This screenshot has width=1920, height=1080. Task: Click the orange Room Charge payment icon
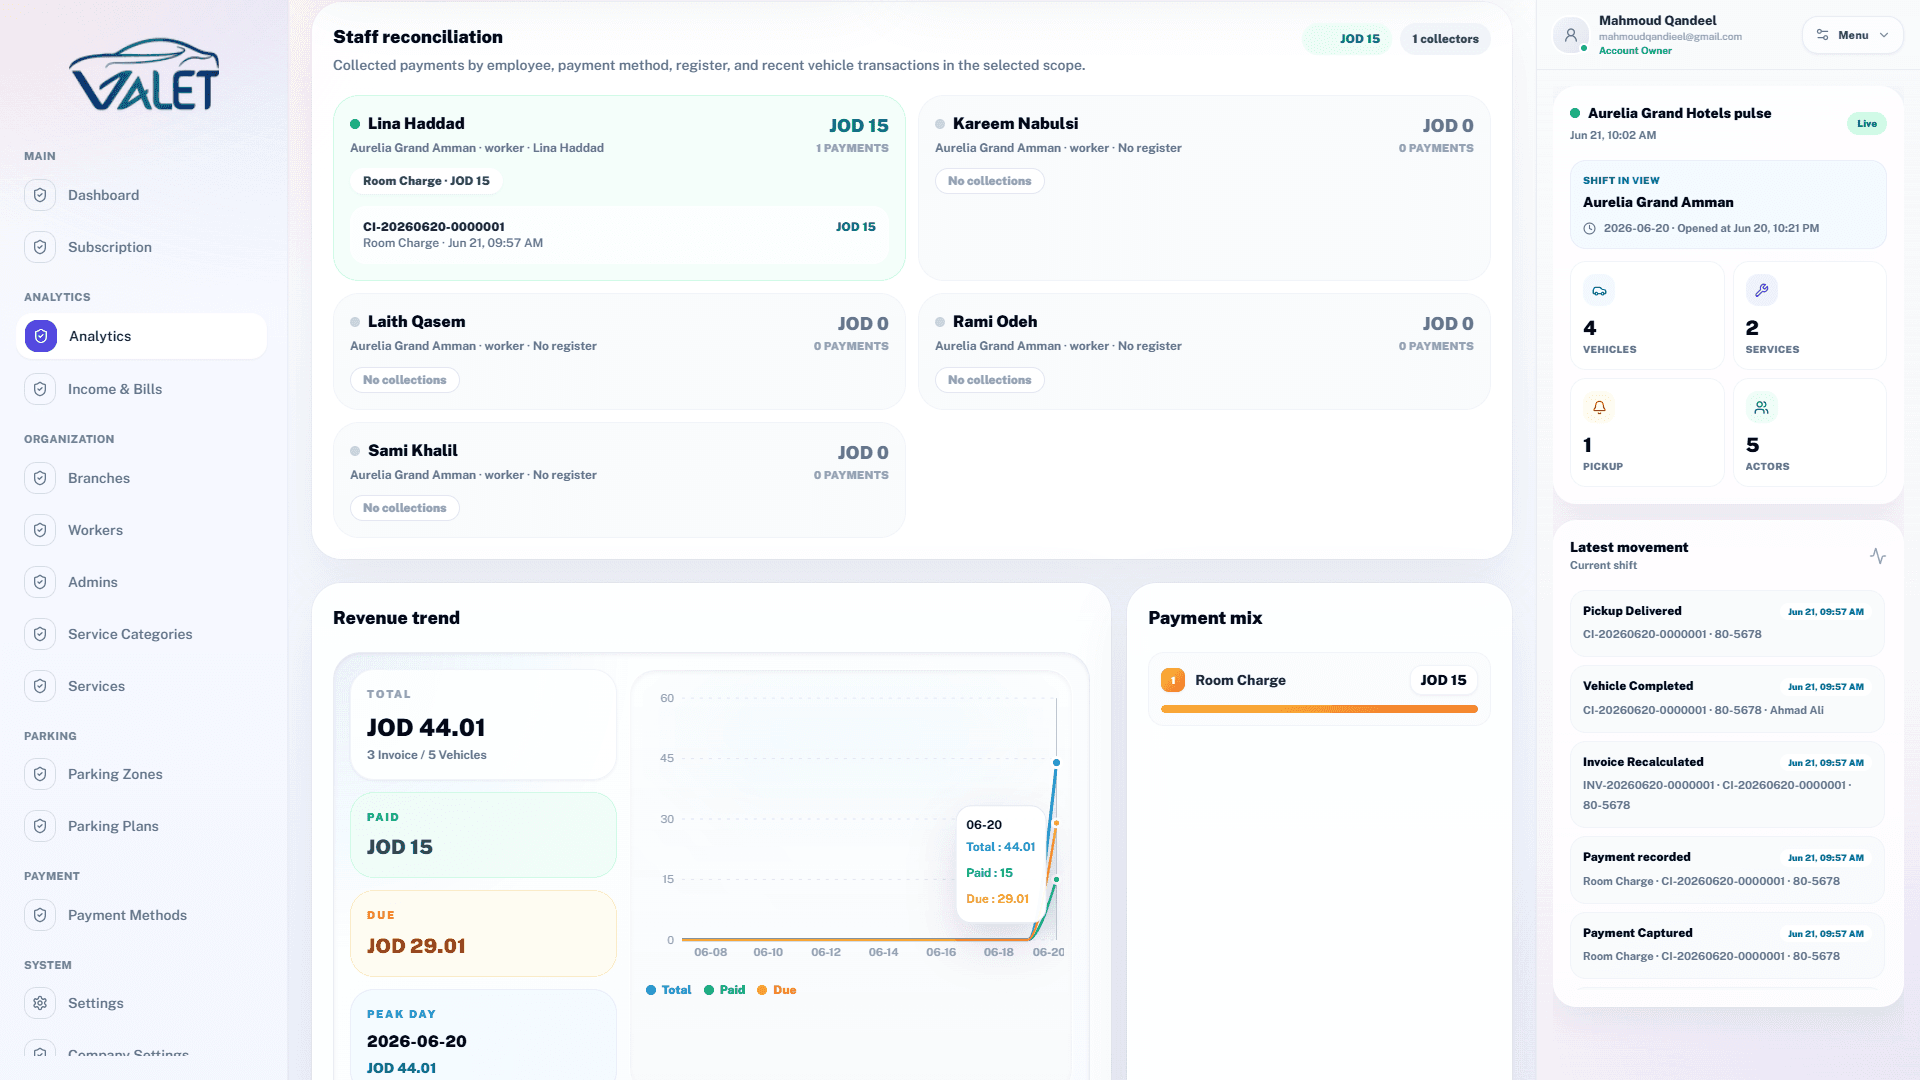(1173, 680)
